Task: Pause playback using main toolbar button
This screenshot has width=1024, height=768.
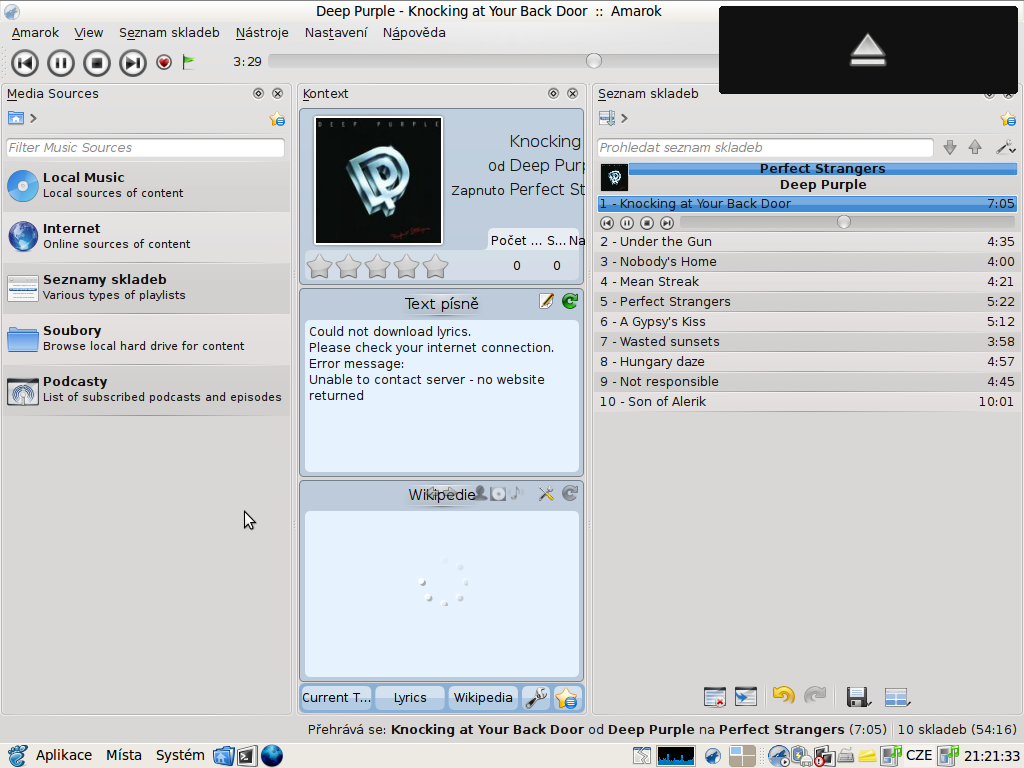Action: click(61, 63)
